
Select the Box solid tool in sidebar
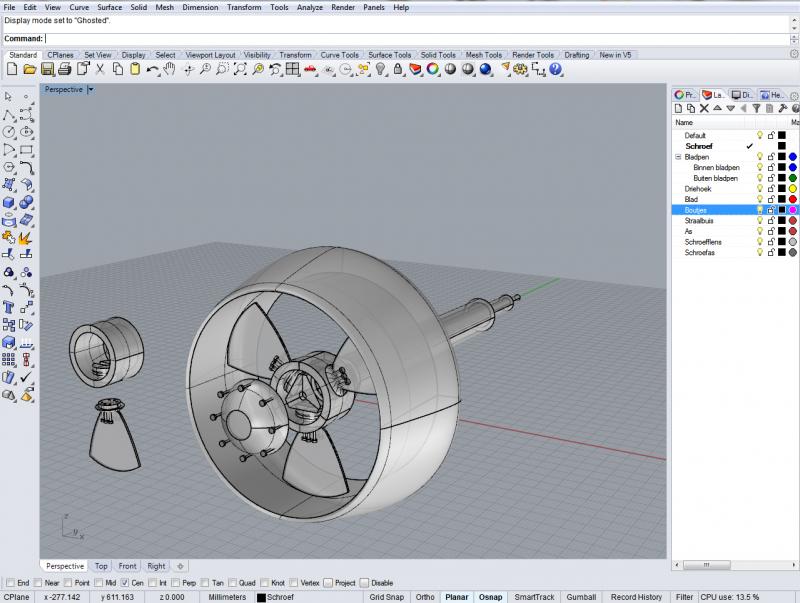[9, 203]
